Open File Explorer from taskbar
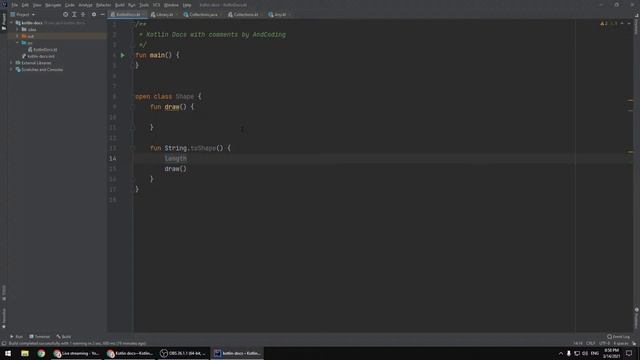Image resolution: width=640 pixels, height=360 pixels. coord(25,353)
